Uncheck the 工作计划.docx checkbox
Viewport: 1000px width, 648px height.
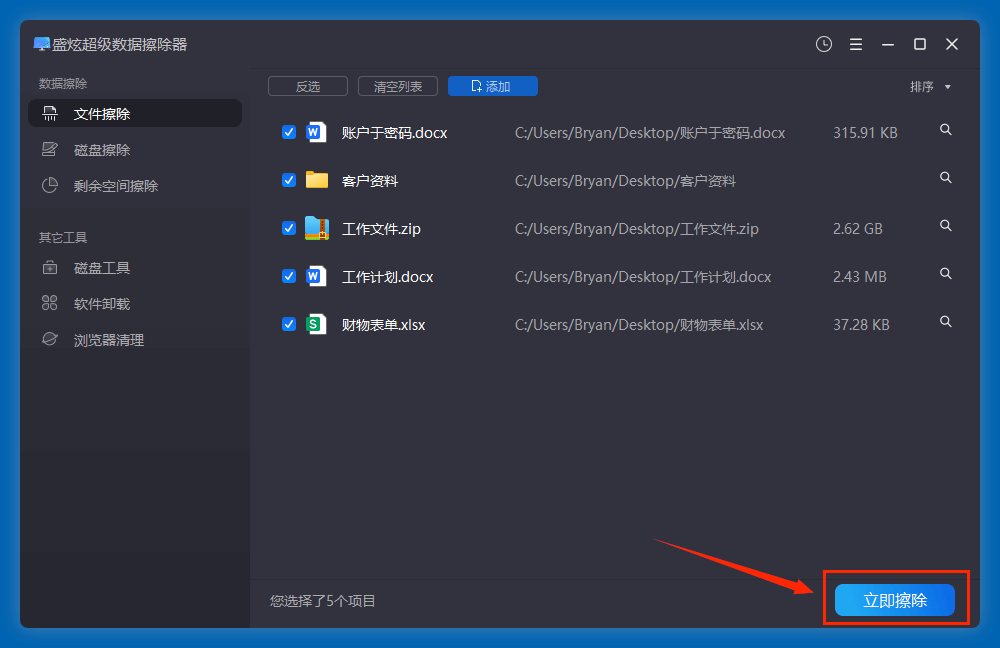pos(289,276)
